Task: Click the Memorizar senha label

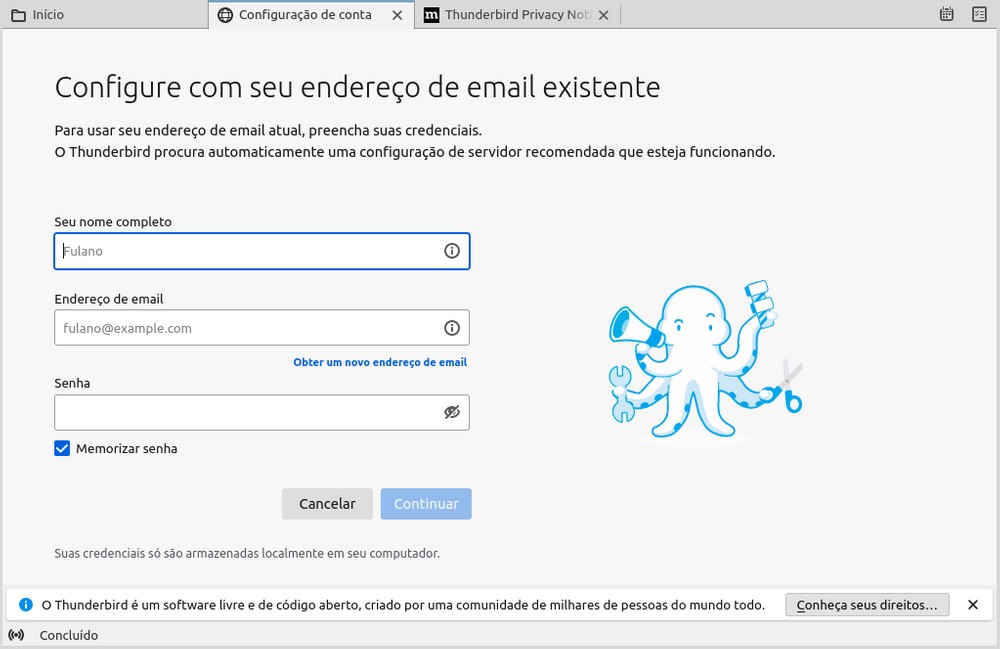Action: [126, 449]
